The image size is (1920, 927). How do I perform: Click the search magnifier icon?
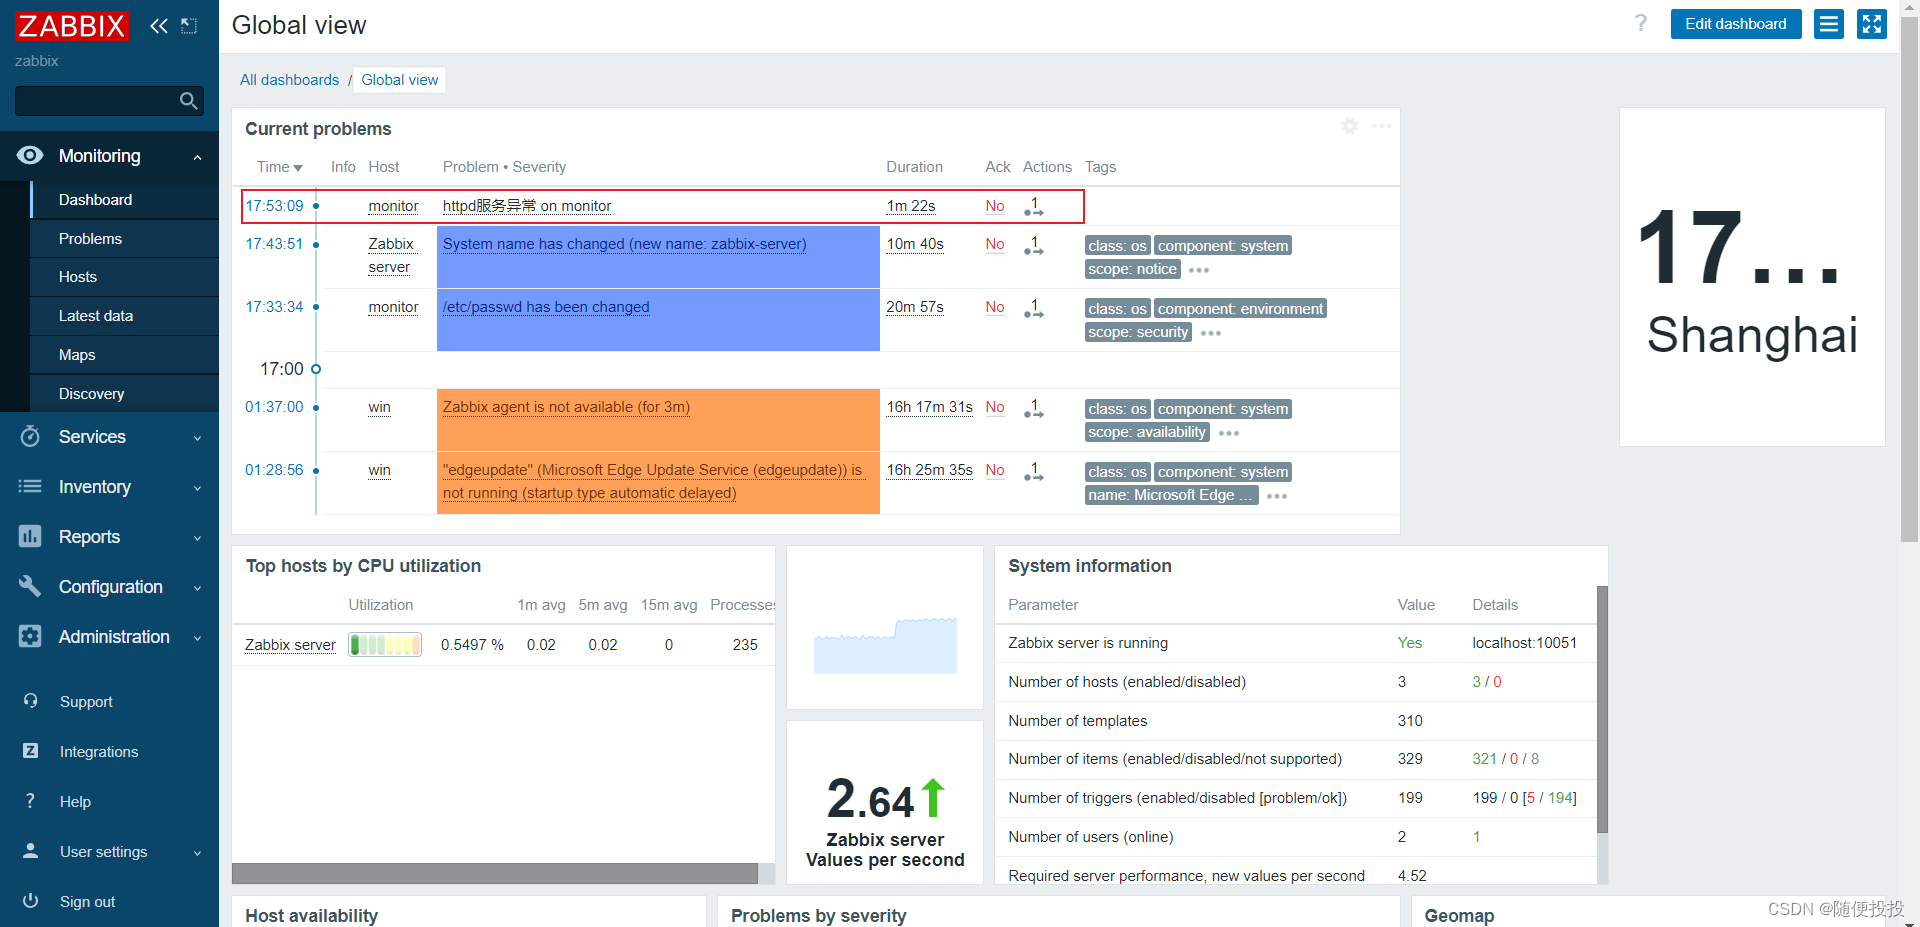(x=188, y=101)
